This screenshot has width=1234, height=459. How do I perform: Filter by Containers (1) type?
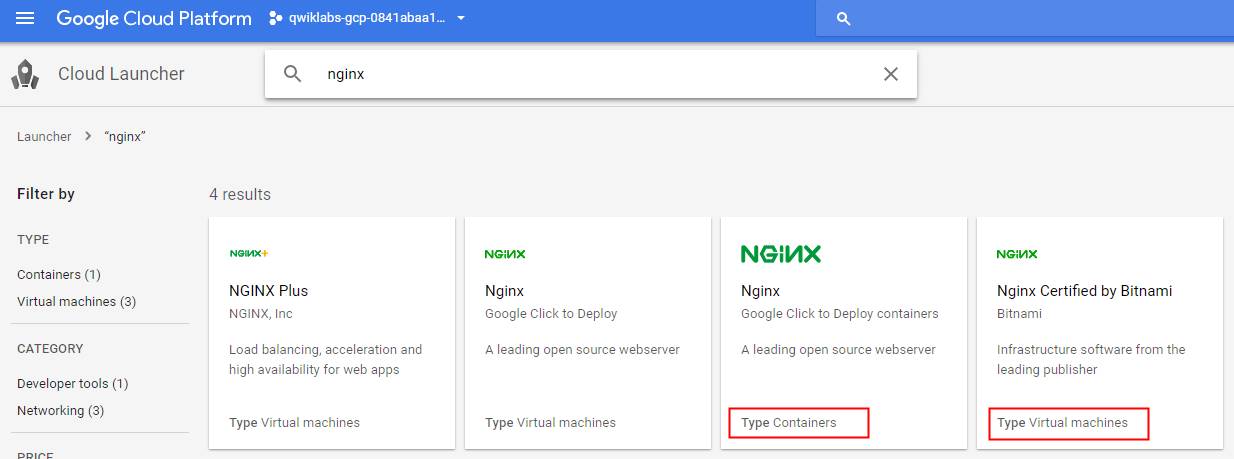click(x=59, y=274)
